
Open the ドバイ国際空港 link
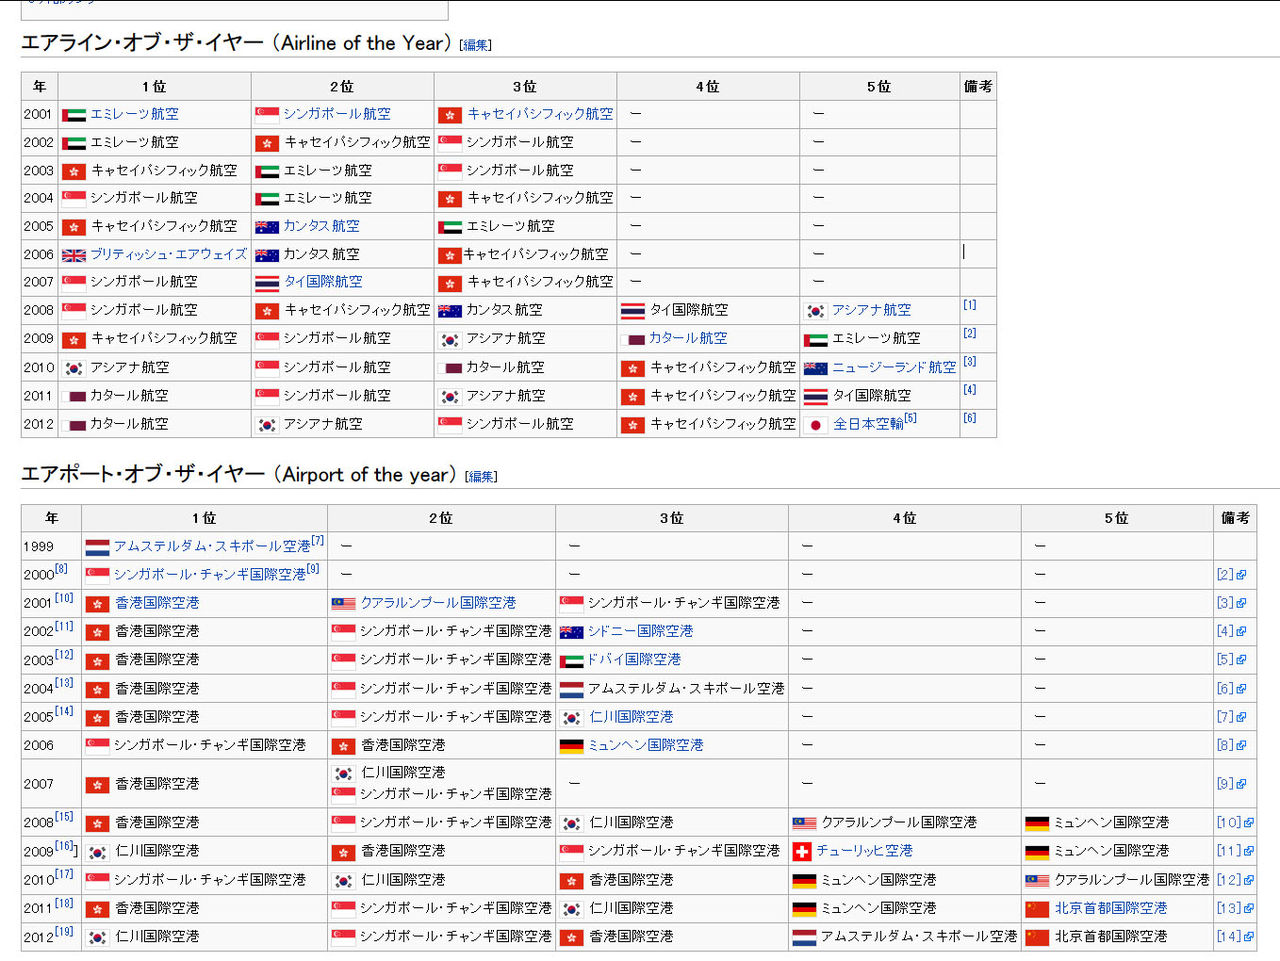point(634,659)
